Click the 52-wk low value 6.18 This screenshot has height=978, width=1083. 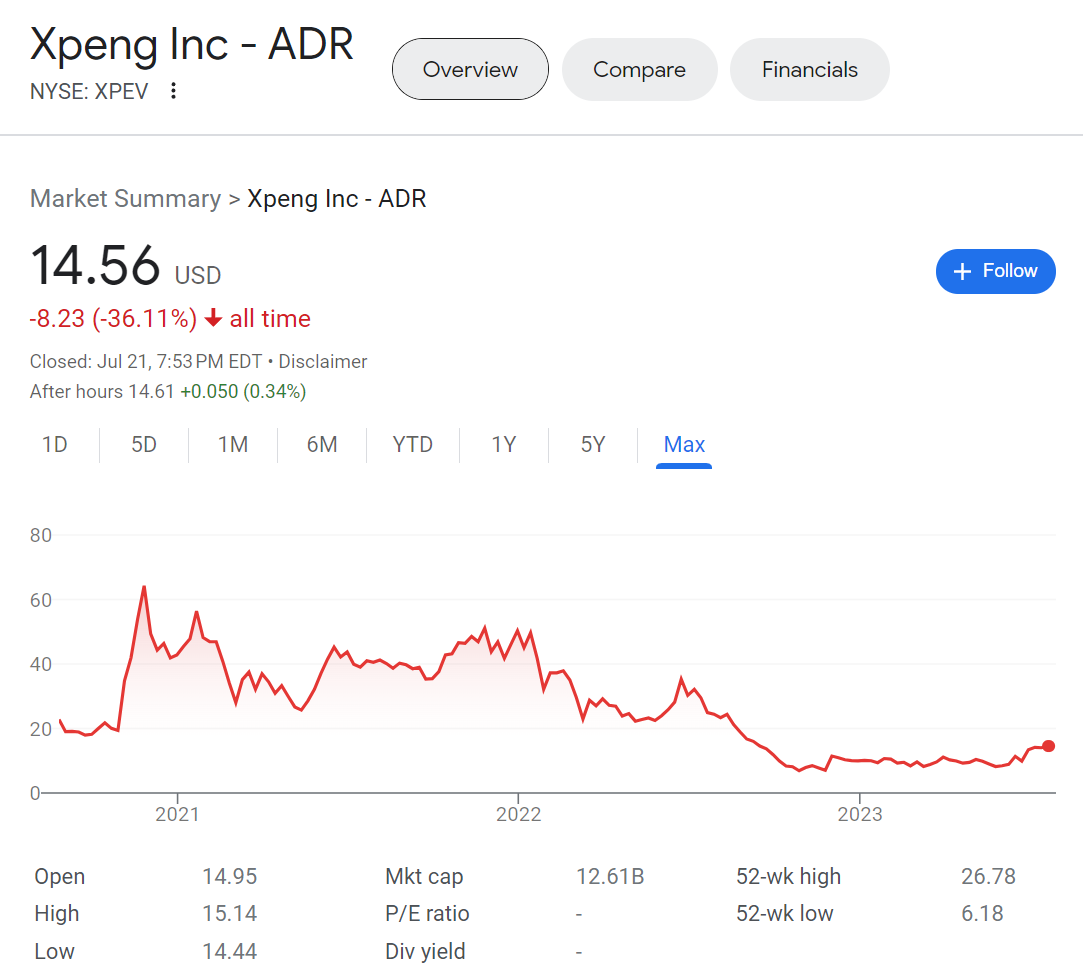[982, 914]
